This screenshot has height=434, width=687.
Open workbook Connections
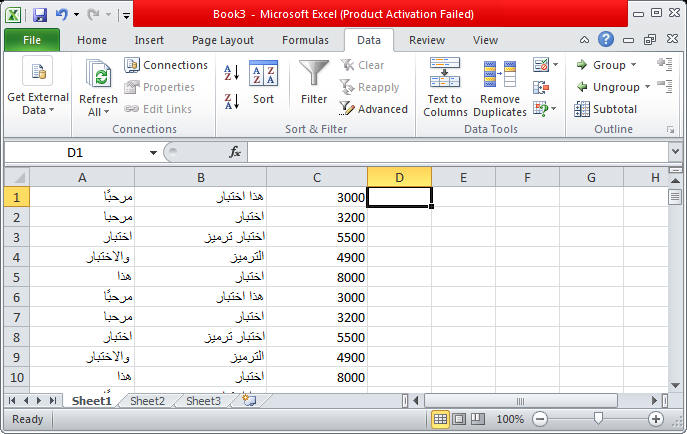166,65
